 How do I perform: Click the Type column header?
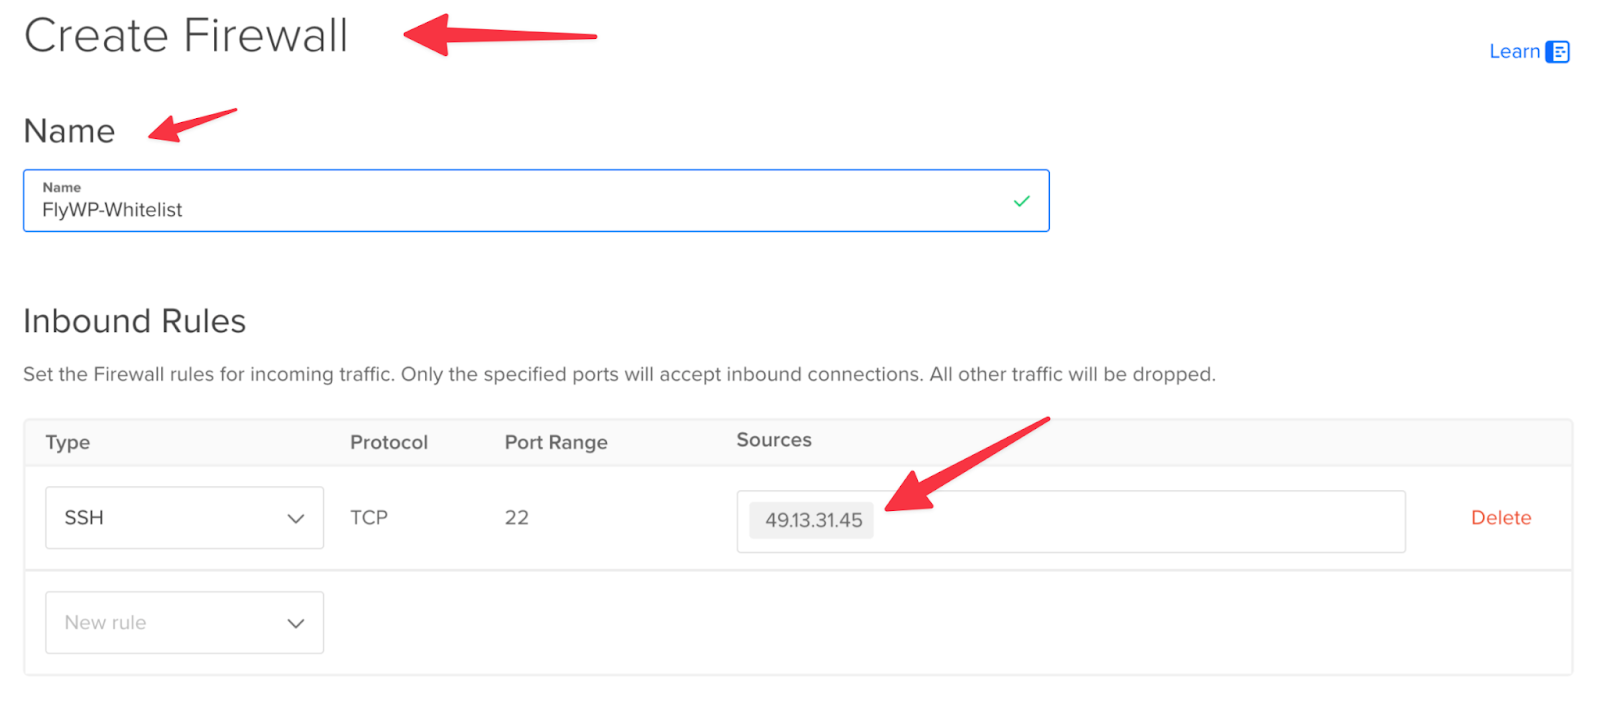[x=68, y=442]
